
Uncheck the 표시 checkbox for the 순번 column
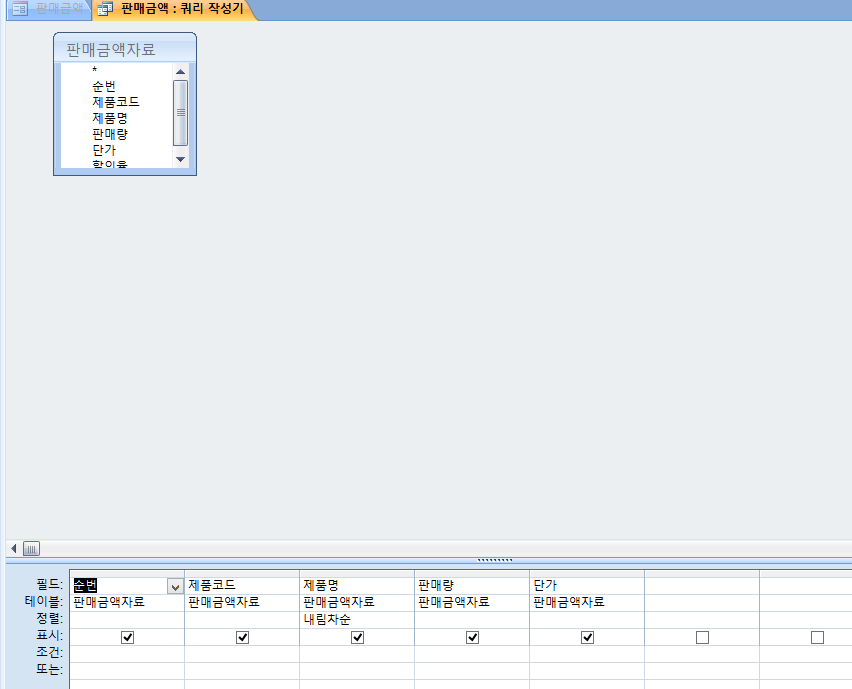(x=127, y=637)
